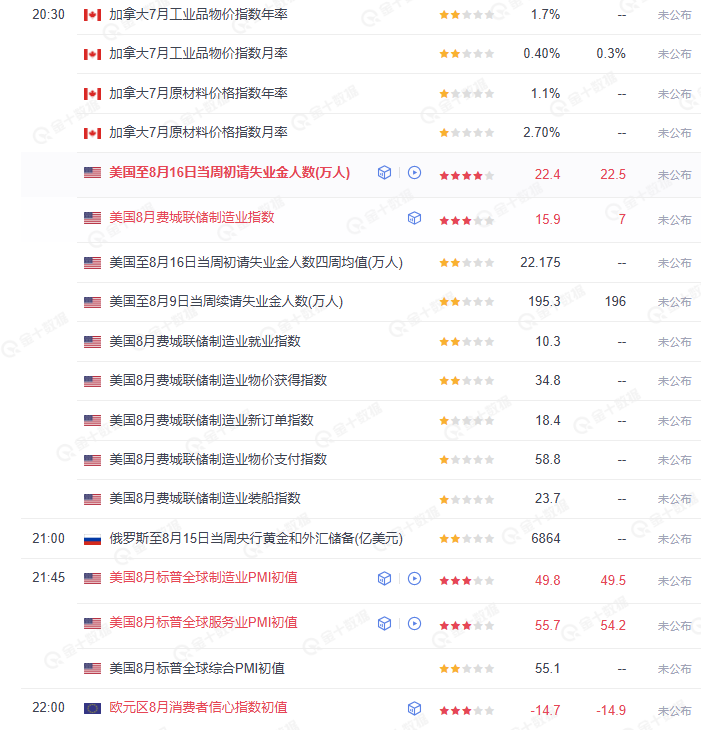Open data cube icon for 美国8月费城联储制造业指数
The width and height of the screenshot is (701, 730).
[414, 218]
